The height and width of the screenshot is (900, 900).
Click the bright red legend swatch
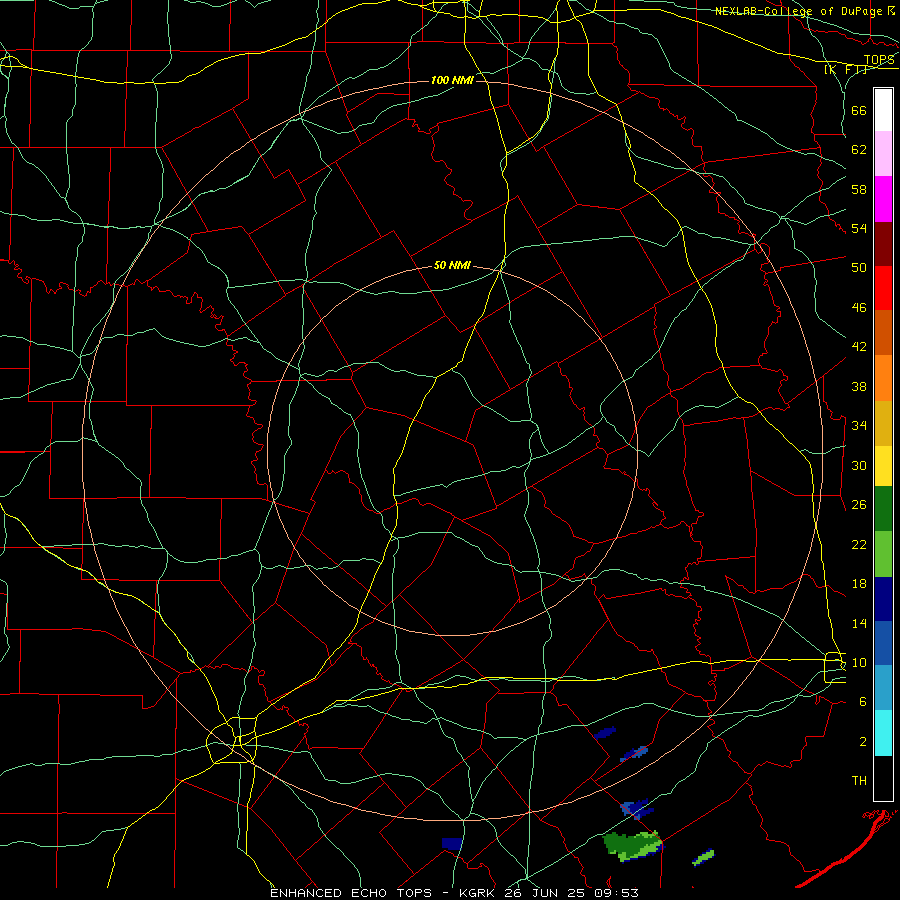click(883, 288)
